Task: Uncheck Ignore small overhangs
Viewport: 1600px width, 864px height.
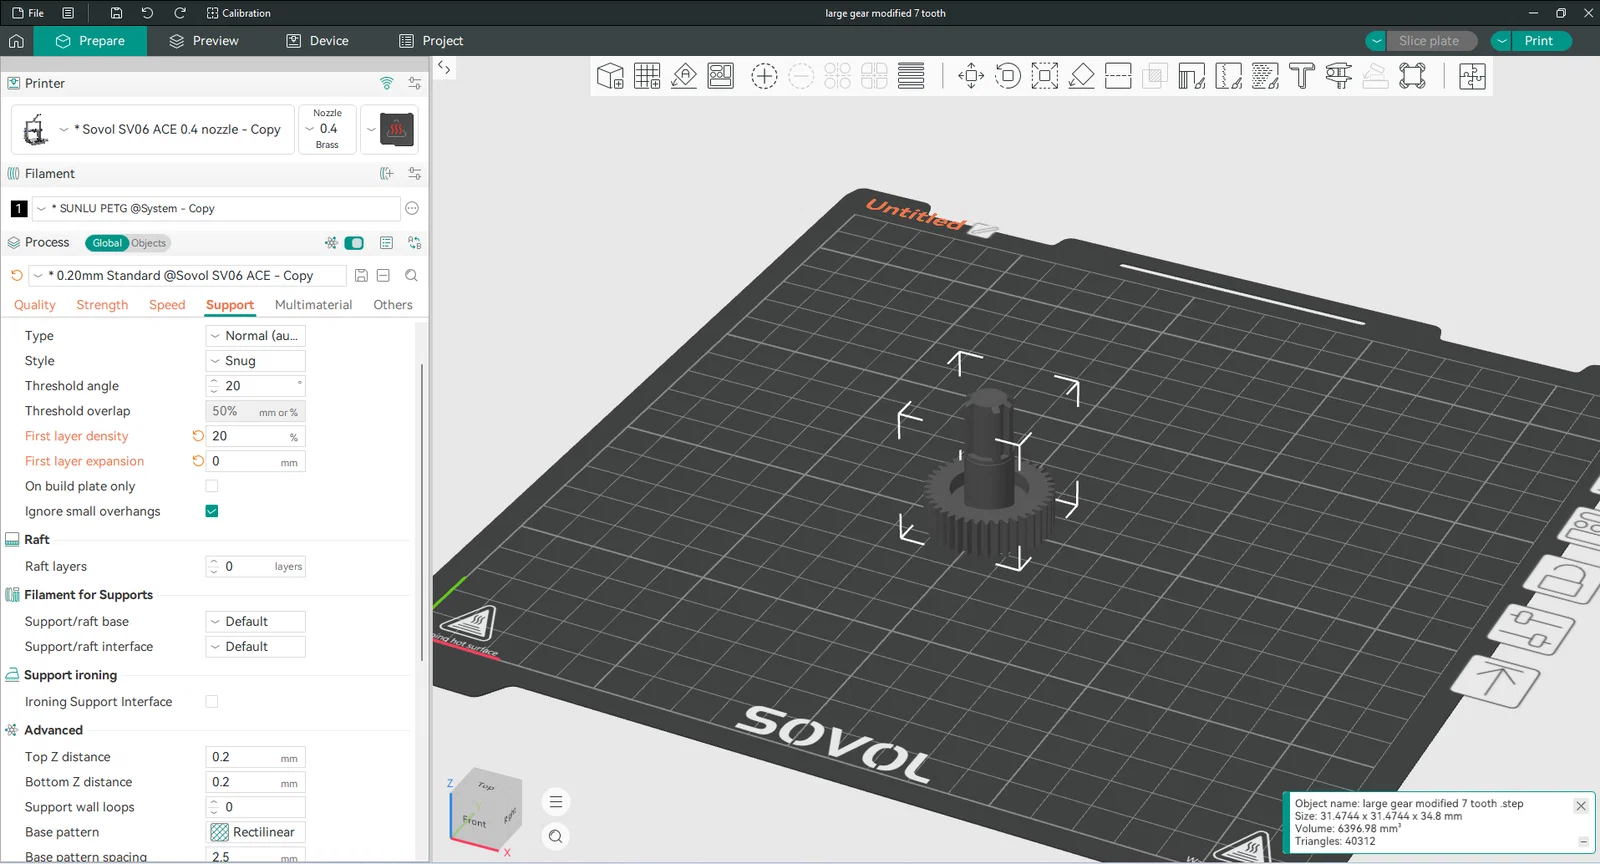Action: (x=212, y=511)
